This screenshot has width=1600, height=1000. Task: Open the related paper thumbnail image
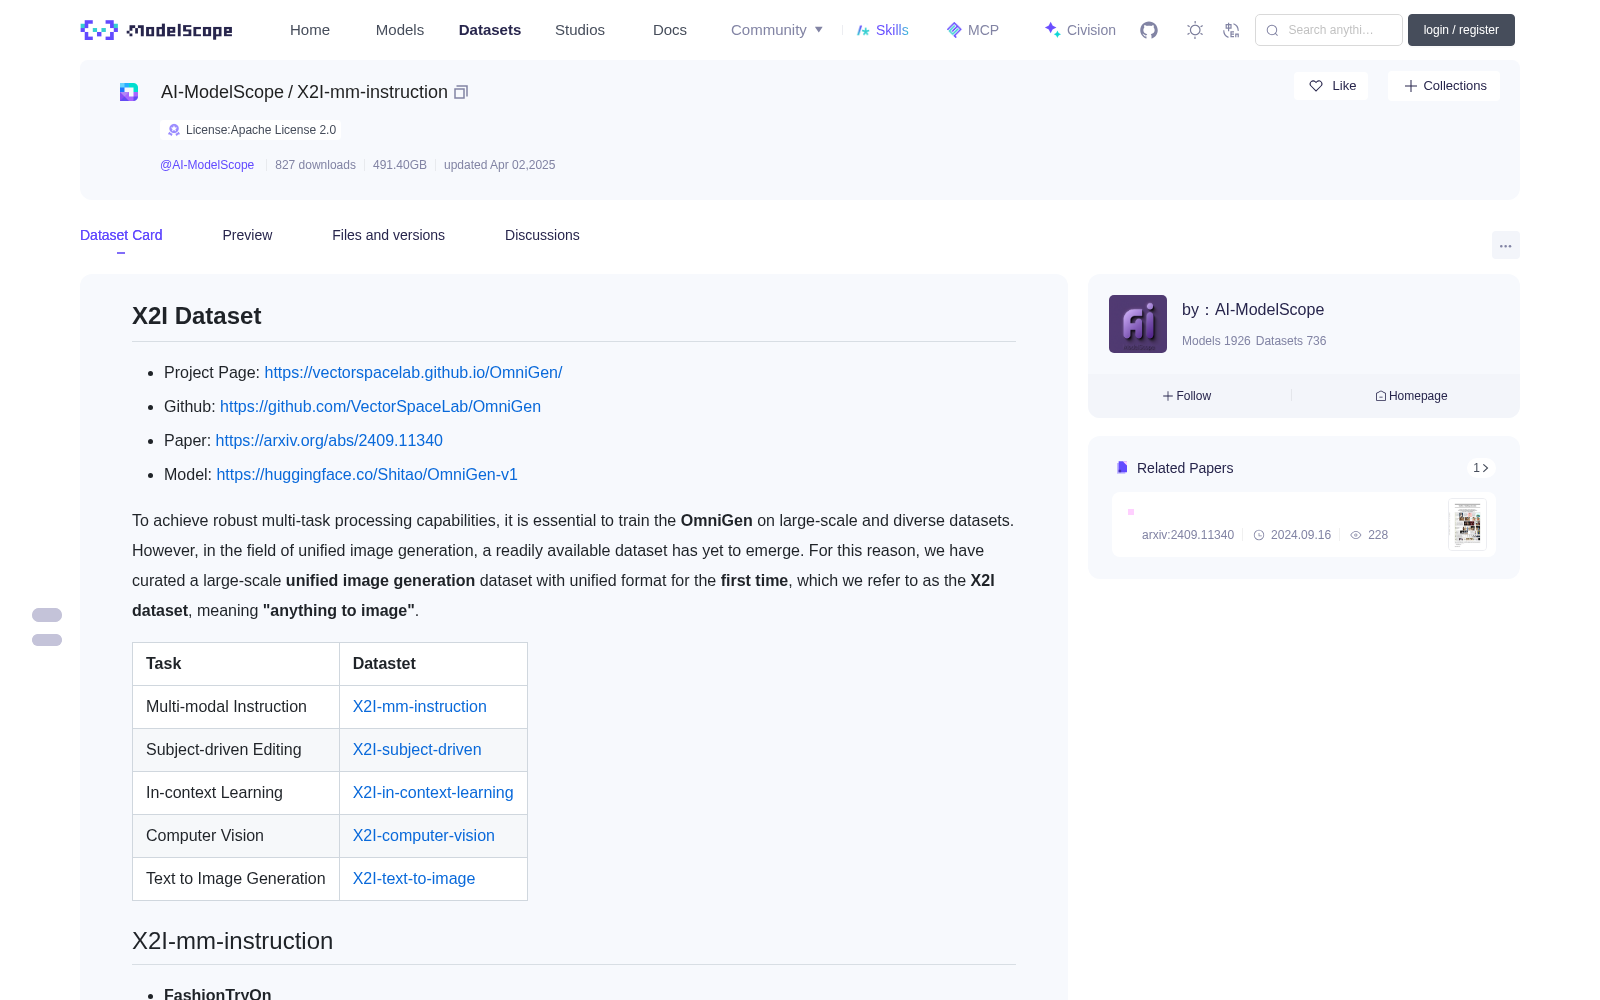[x=1468, y=524]
